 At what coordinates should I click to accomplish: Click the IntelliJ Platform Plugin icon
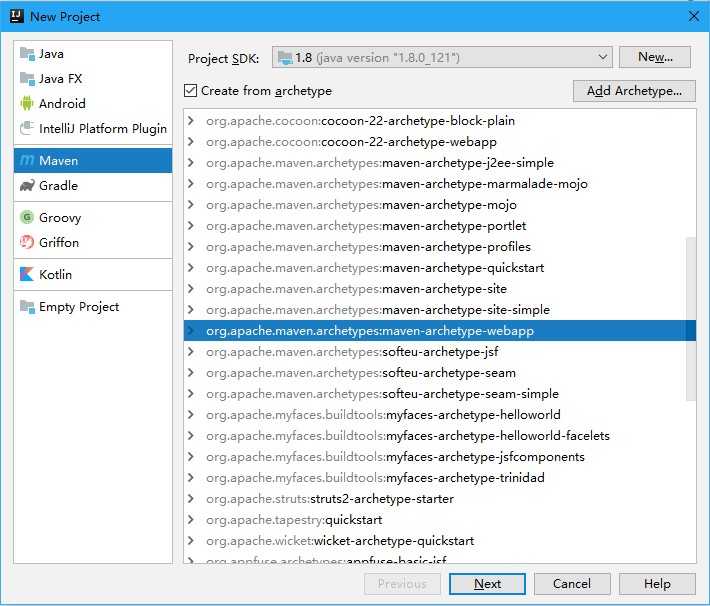pyautogui.click(x=27, y=128)
